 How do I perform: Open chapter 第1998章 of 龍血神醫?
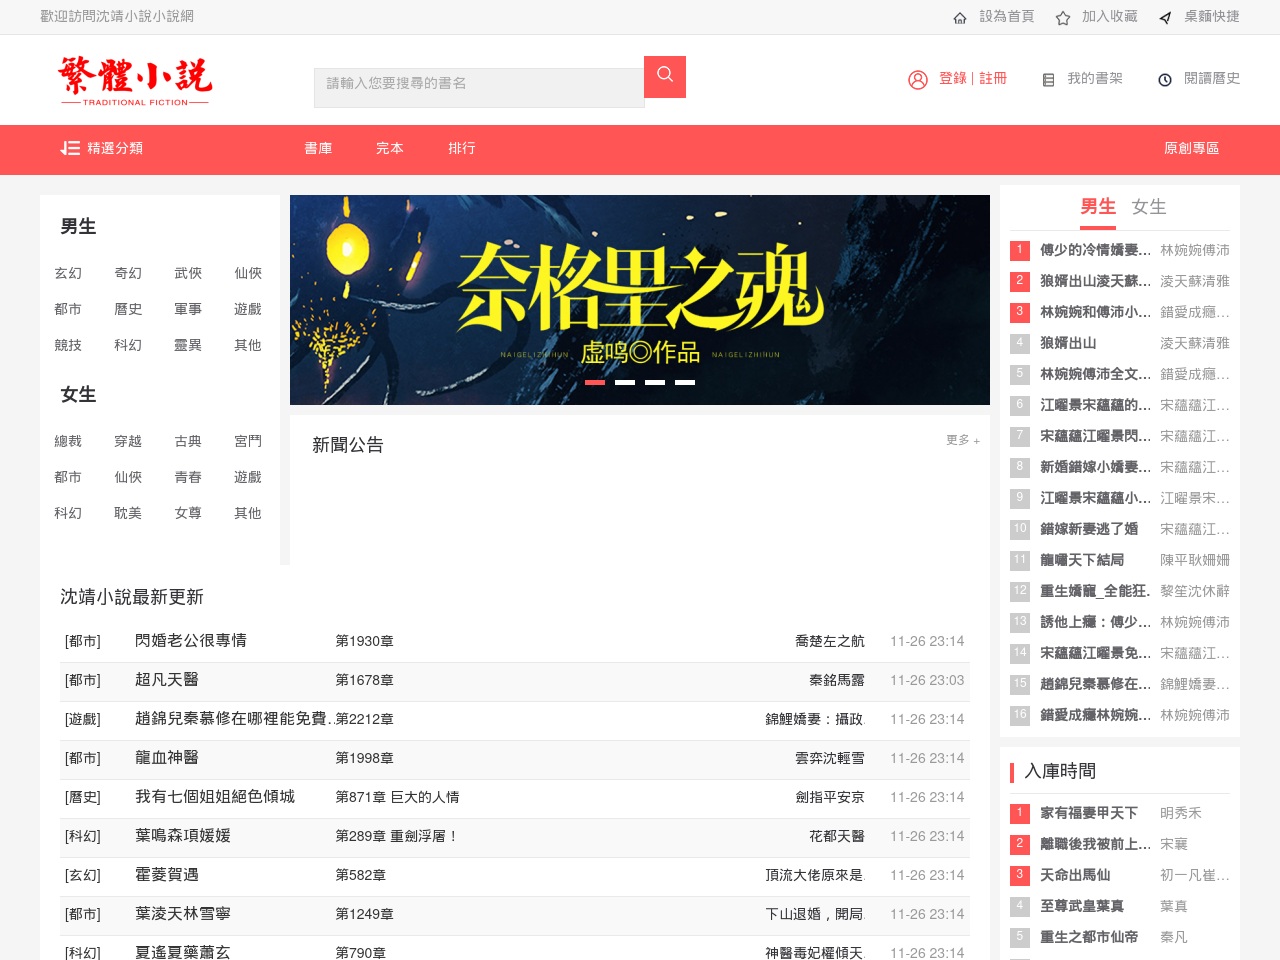click(364, 758)
